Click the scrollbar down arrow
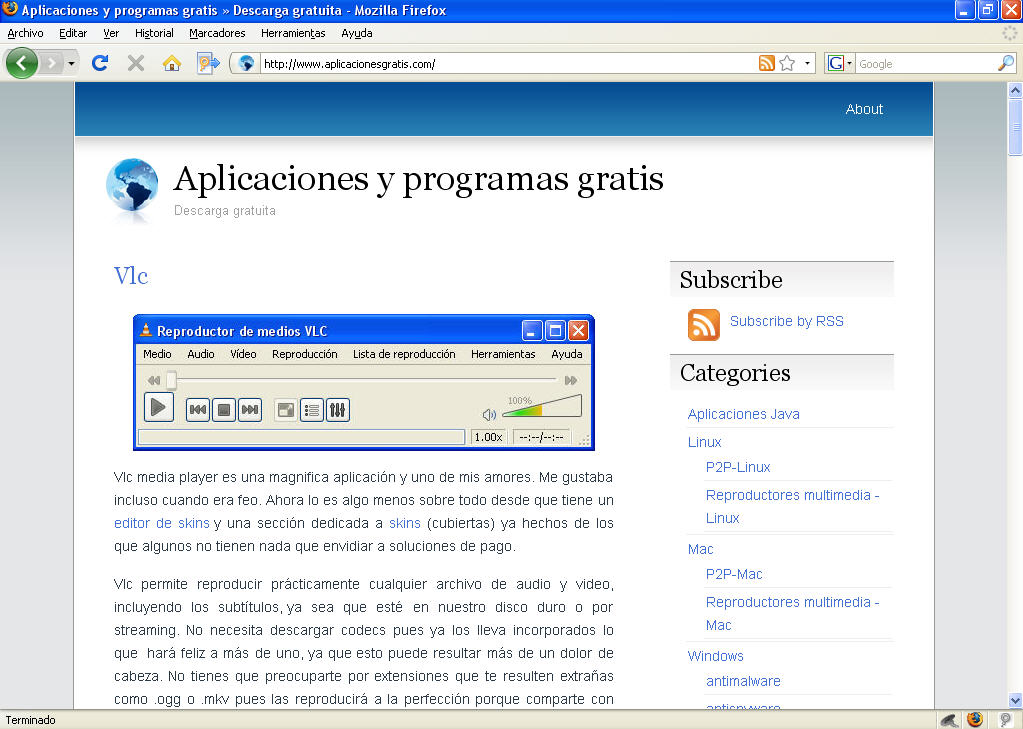Image resolution: width=1023 pixels, height=729 pixels. (1015, 700)
